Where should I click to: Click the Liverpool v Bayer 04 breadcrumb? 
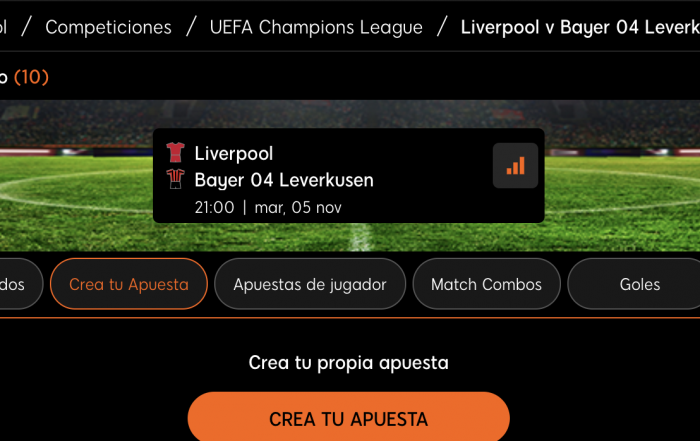coord(580,27)
